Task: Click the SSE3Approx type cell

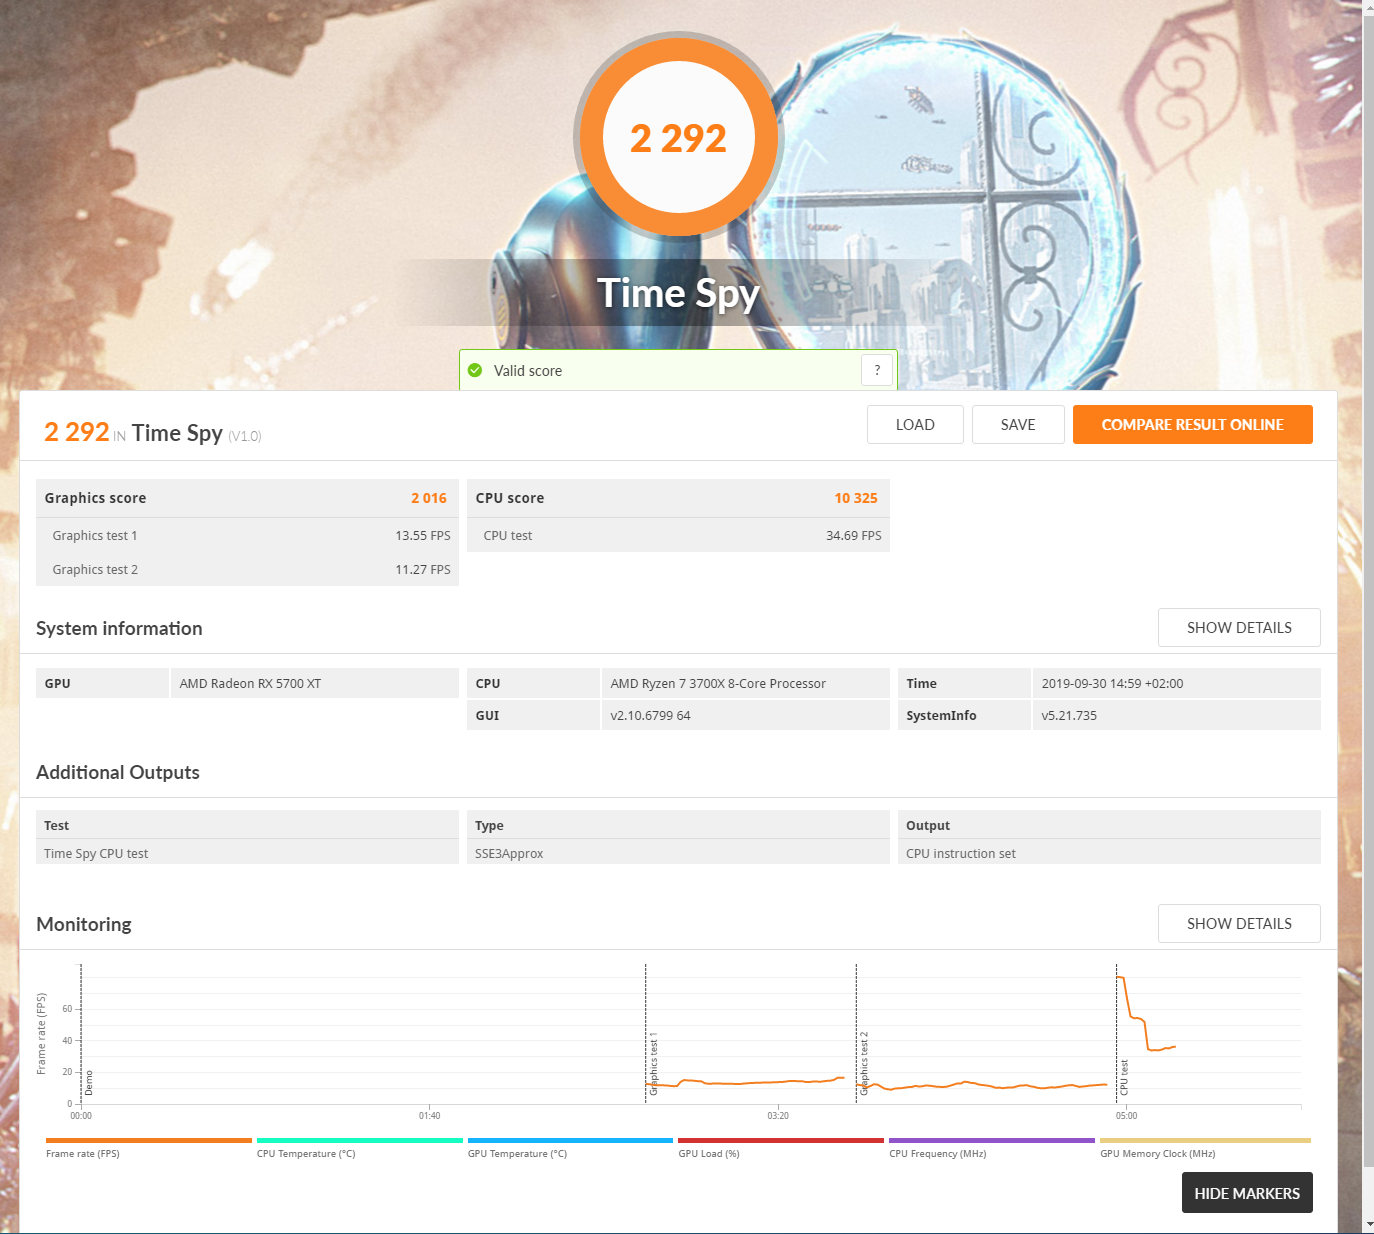Action: coord(678,853)
